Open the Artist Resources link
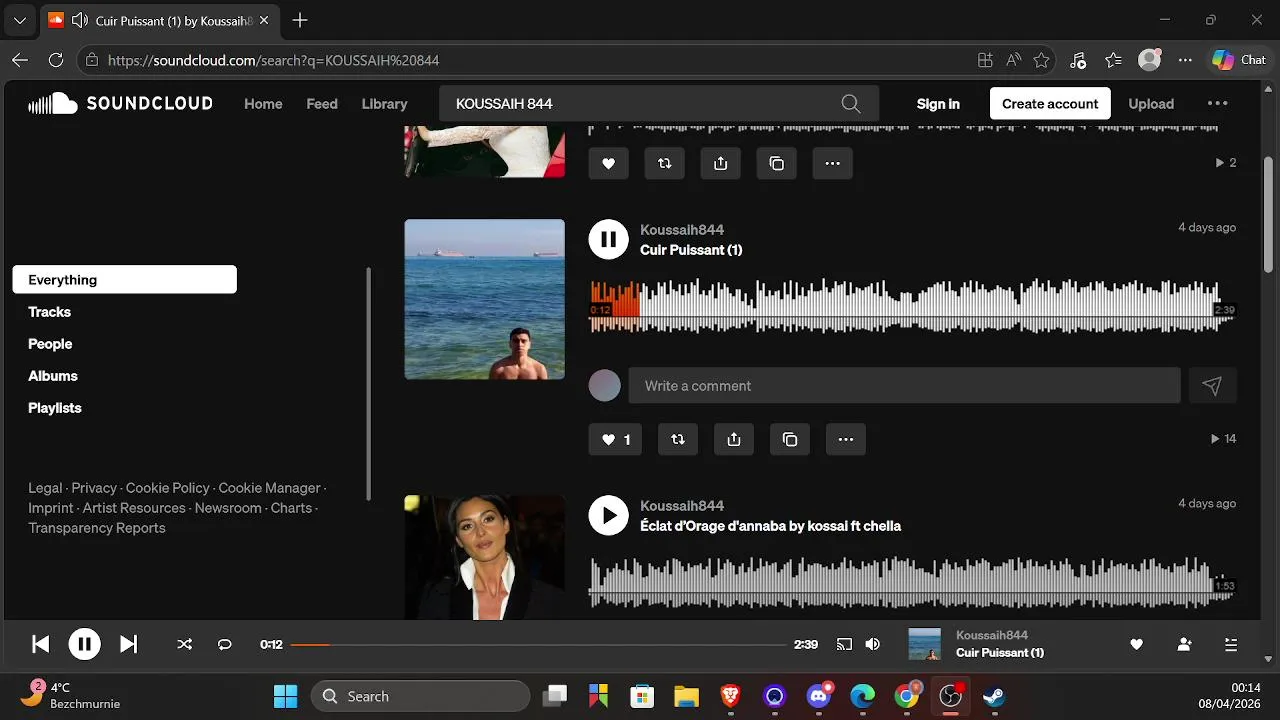 (x=134, y=508)
